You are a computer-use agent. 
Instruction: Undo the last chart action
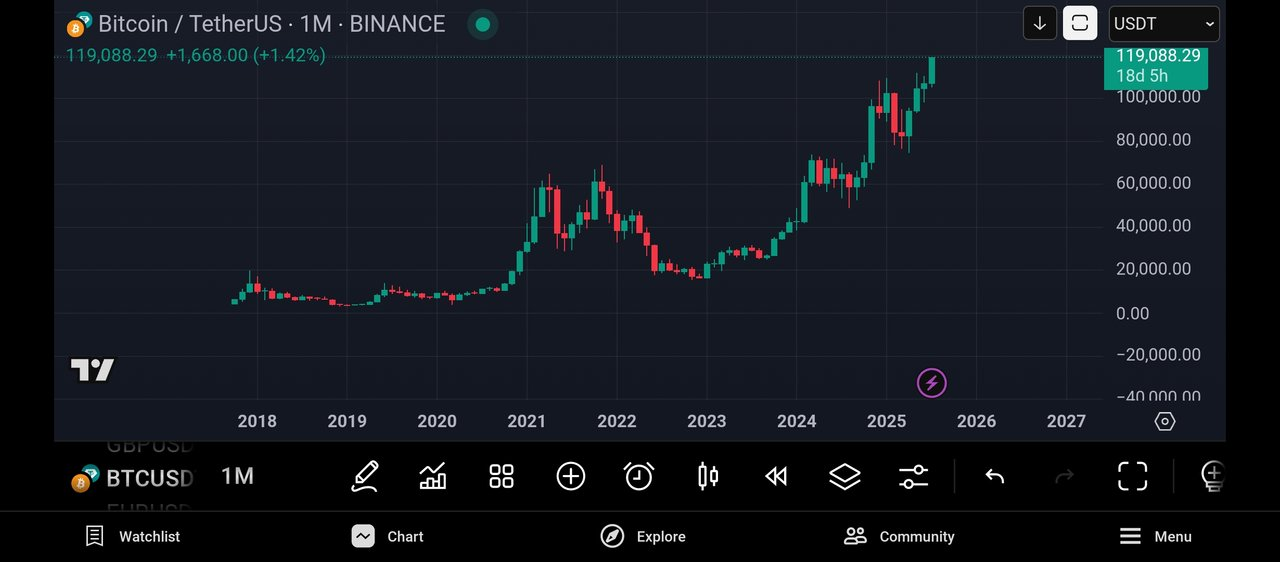click(994, 476)
